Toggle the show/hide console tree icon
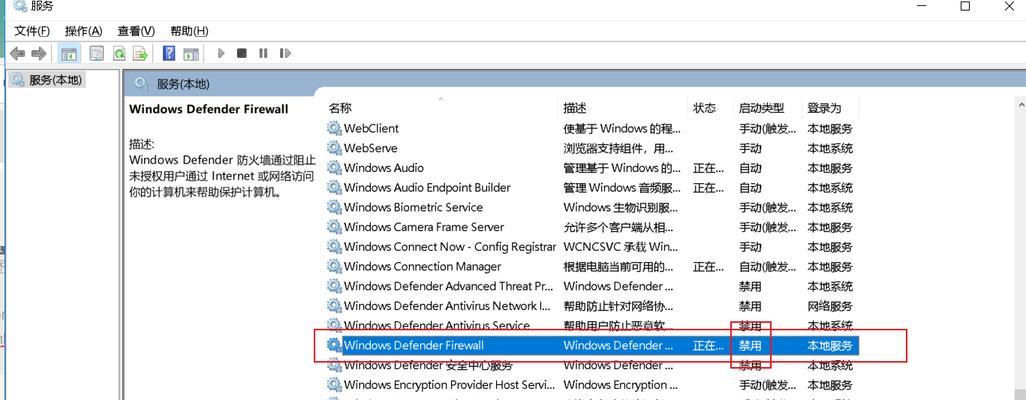Image resolution: width=1026 pixels, height=400 pixels. pos(69,54)
